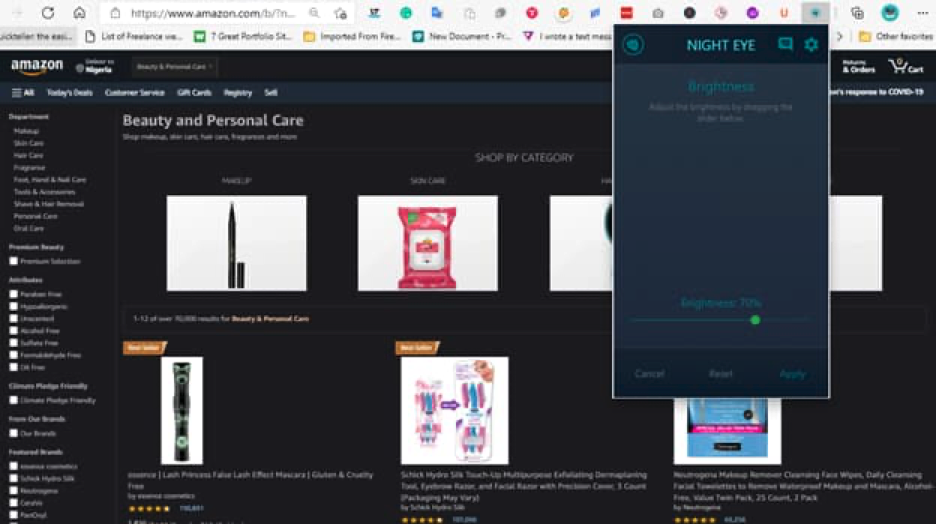Check the Alcohol Free checkbox

tap(13, 330)
